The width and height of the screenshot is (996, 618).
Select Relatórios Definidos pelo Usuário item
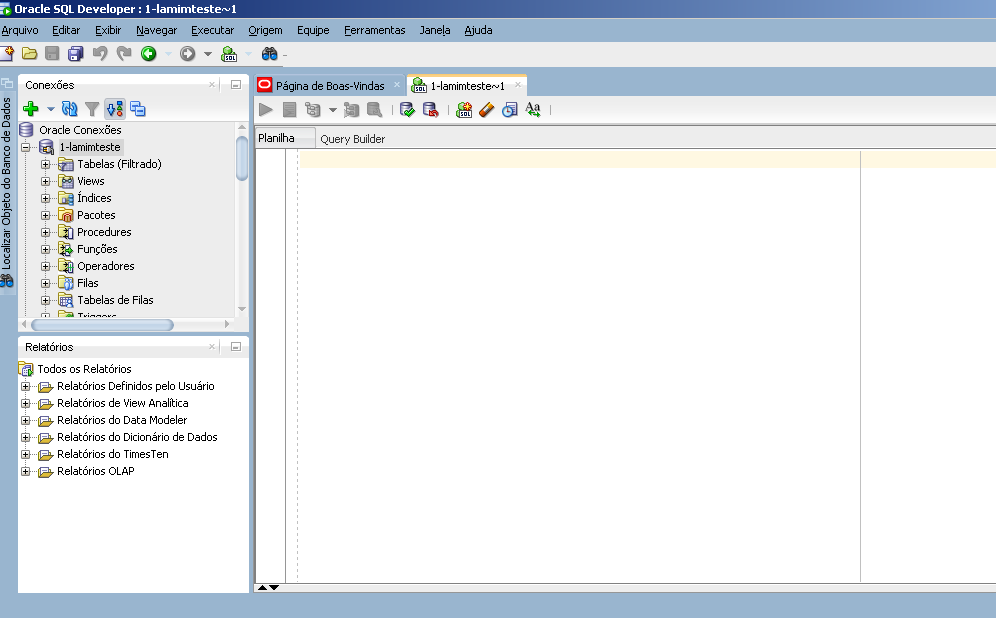(135, 387)
